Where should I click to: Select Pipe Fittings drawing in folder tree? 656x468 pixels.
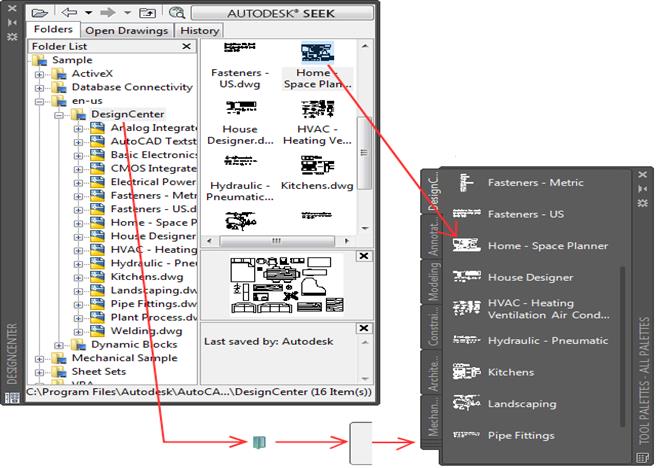tap(153, 304)
